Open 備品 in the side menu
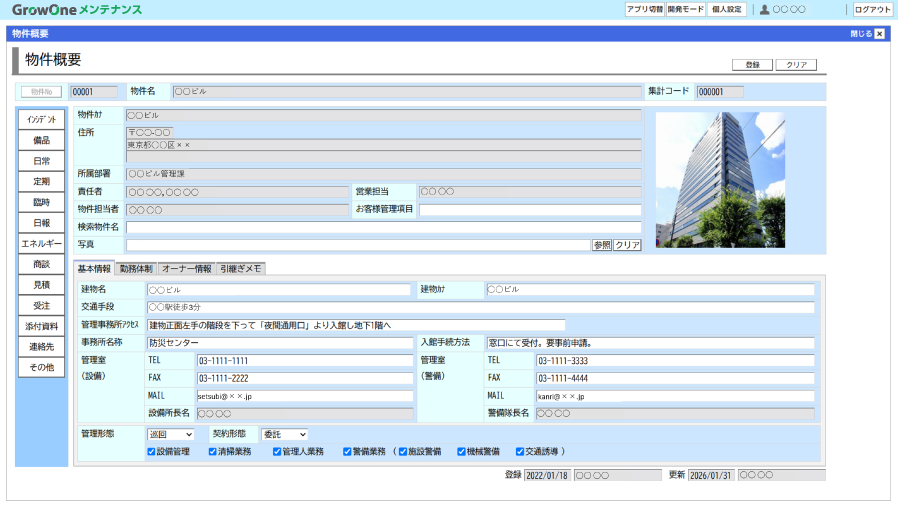 pyautogui.click(x=41, y=140)
